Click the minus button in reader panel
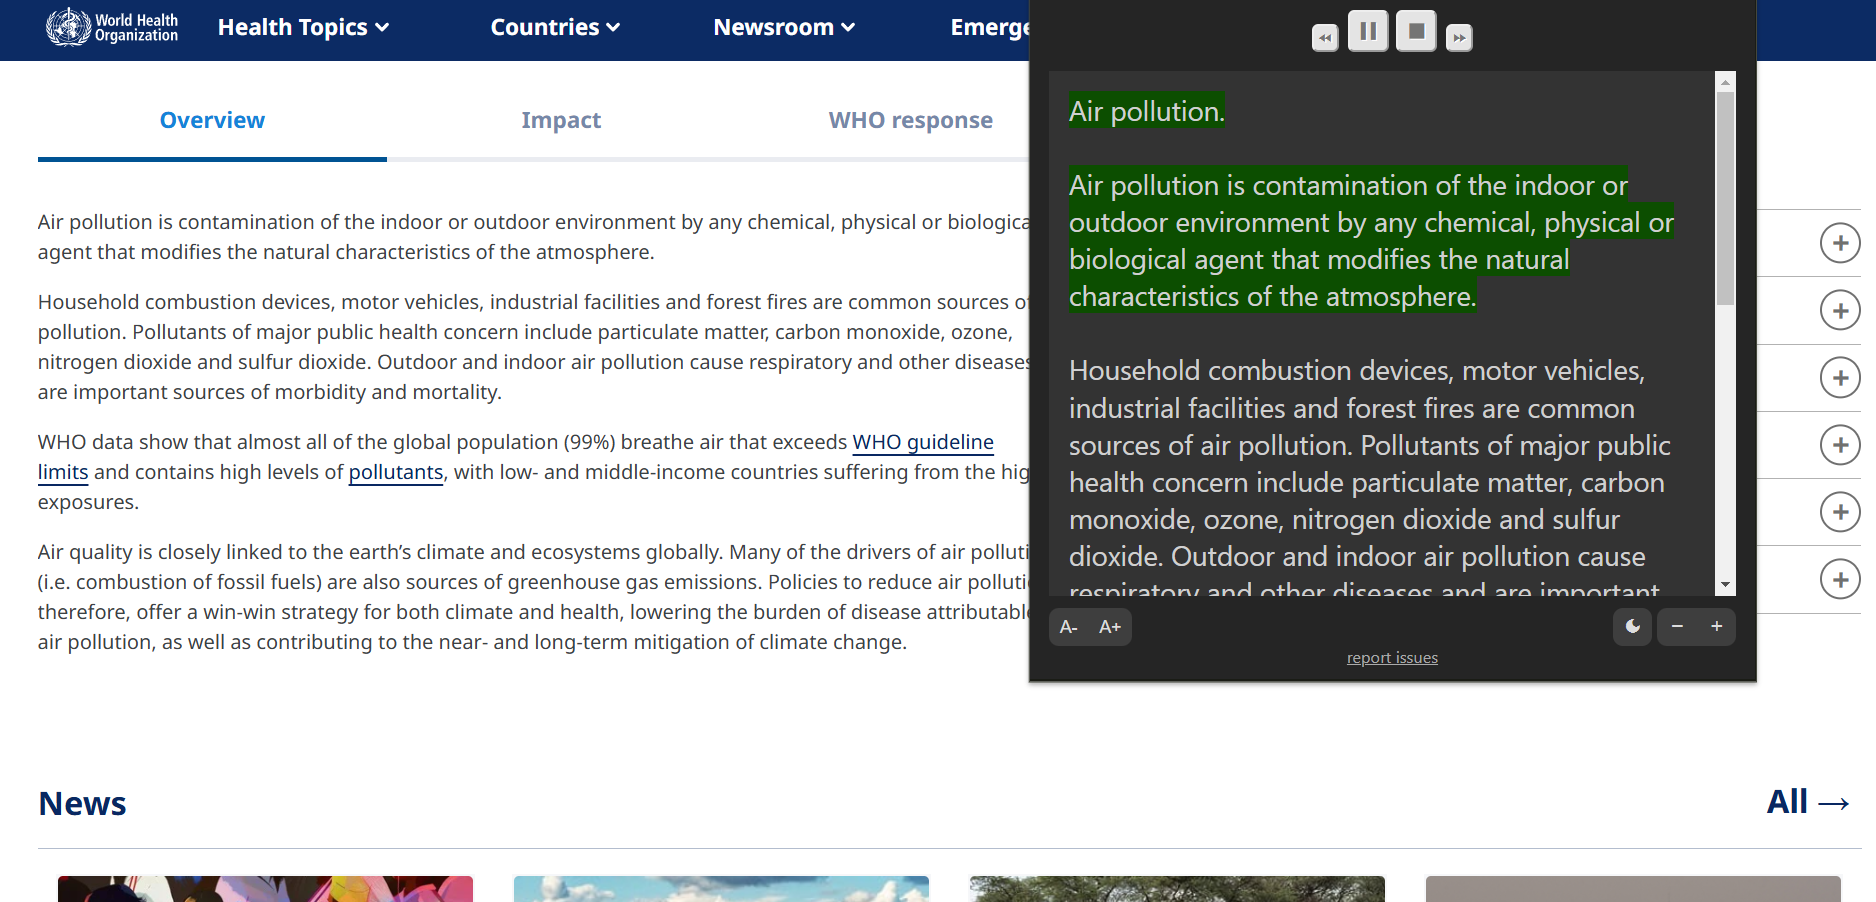This screenshot has width=1876, height=902. 1677,627
